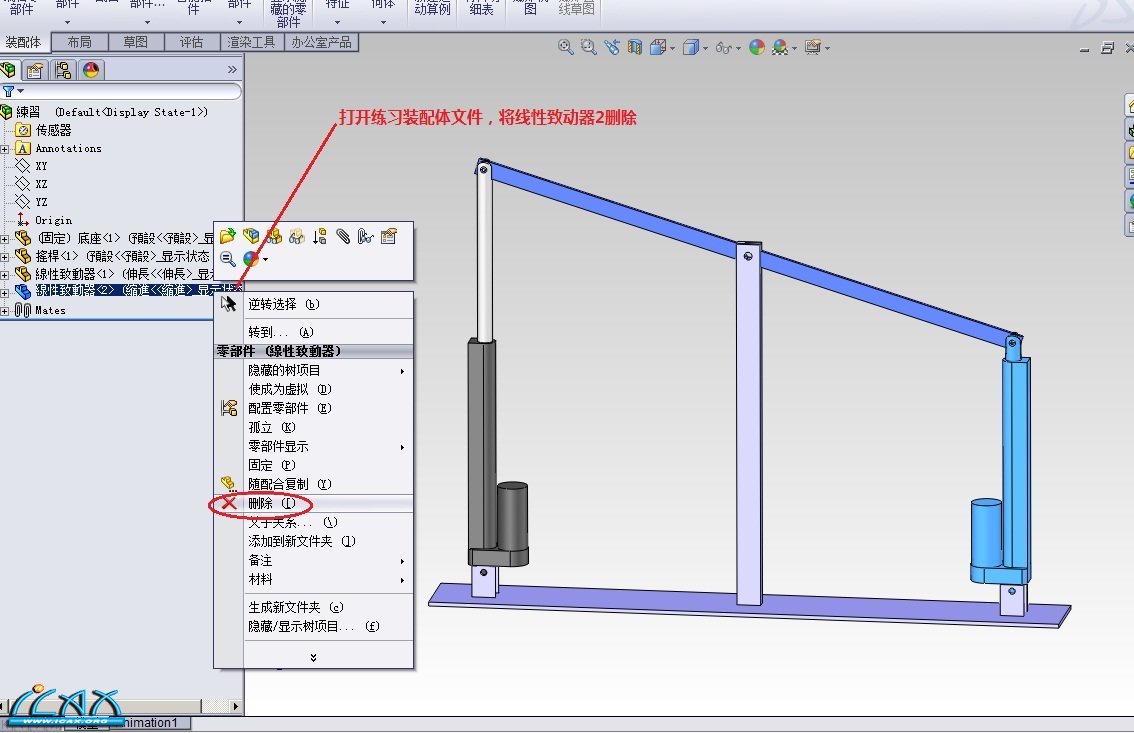Open the Display Style dropdown arrow
1134x733 pixels.
point(706,48)
